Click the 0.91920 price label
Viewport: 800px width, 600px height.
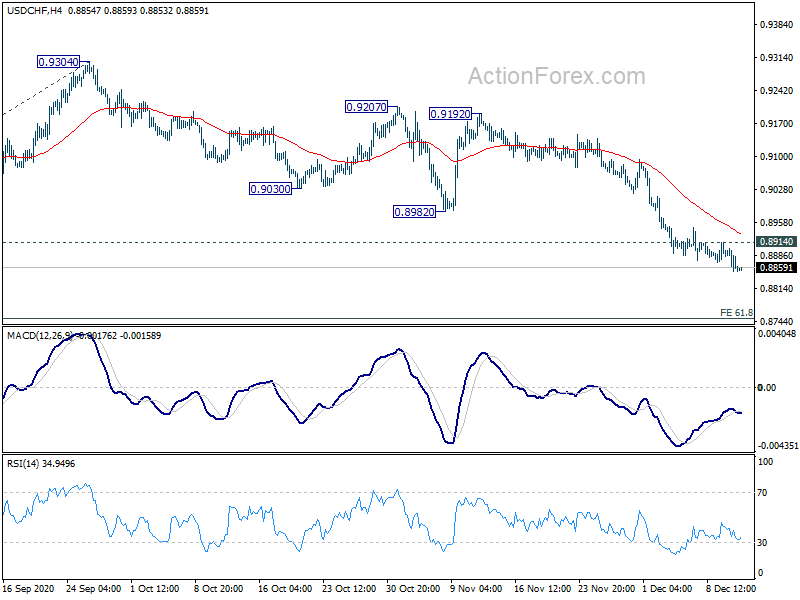(450, 114)
